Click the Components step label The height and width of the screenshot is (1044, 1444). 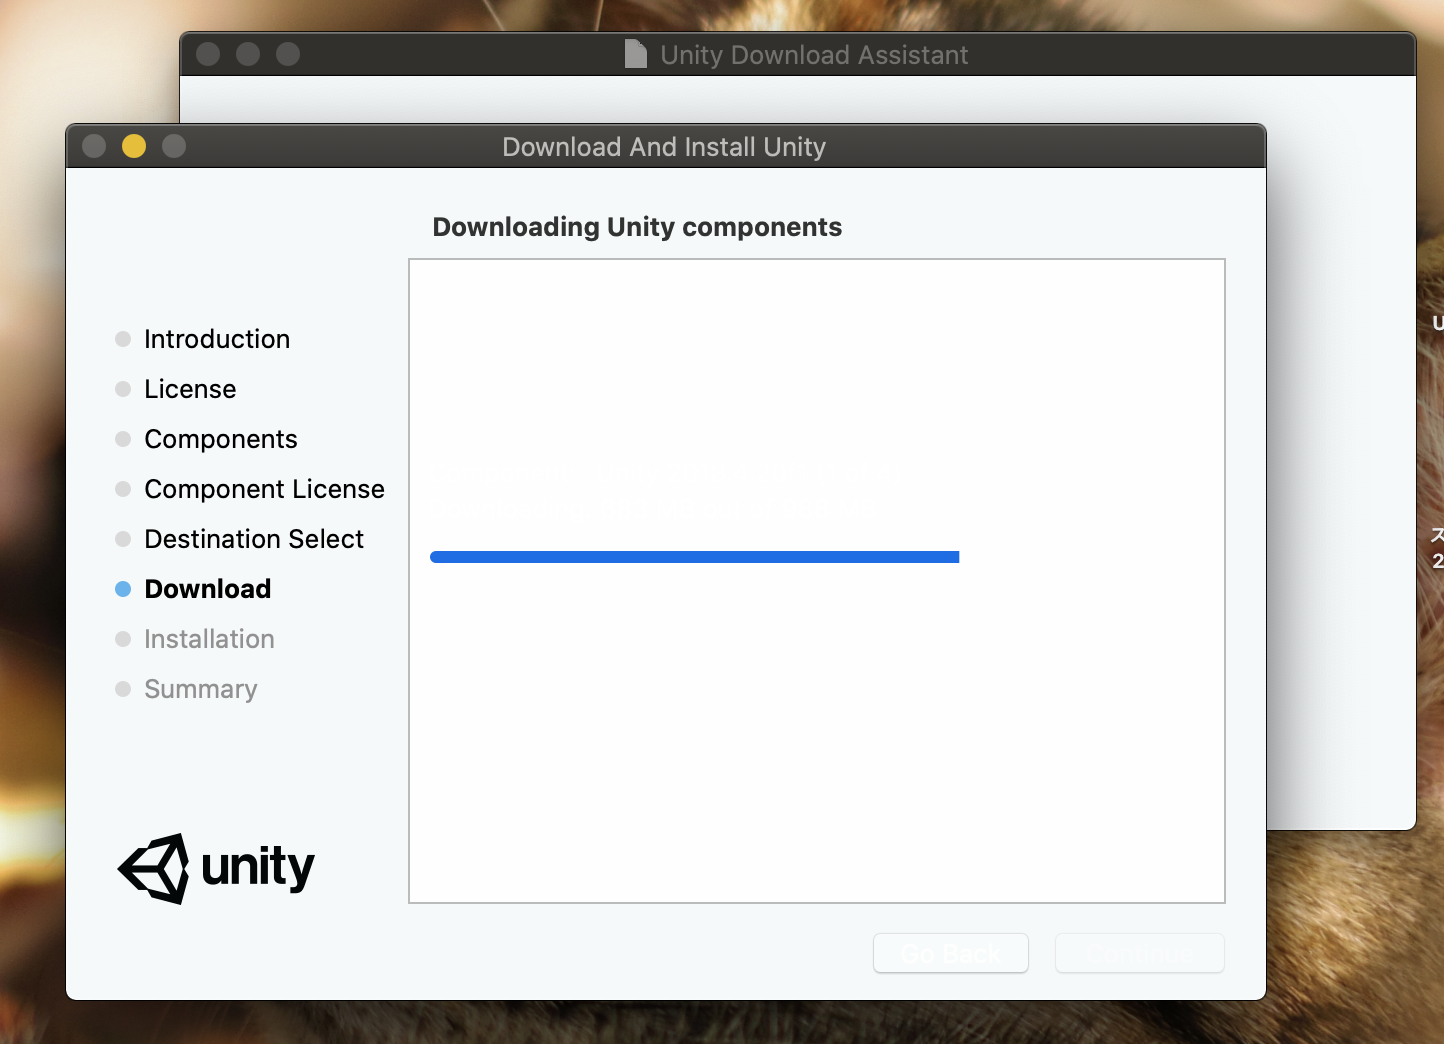click(x=221, y=439)
